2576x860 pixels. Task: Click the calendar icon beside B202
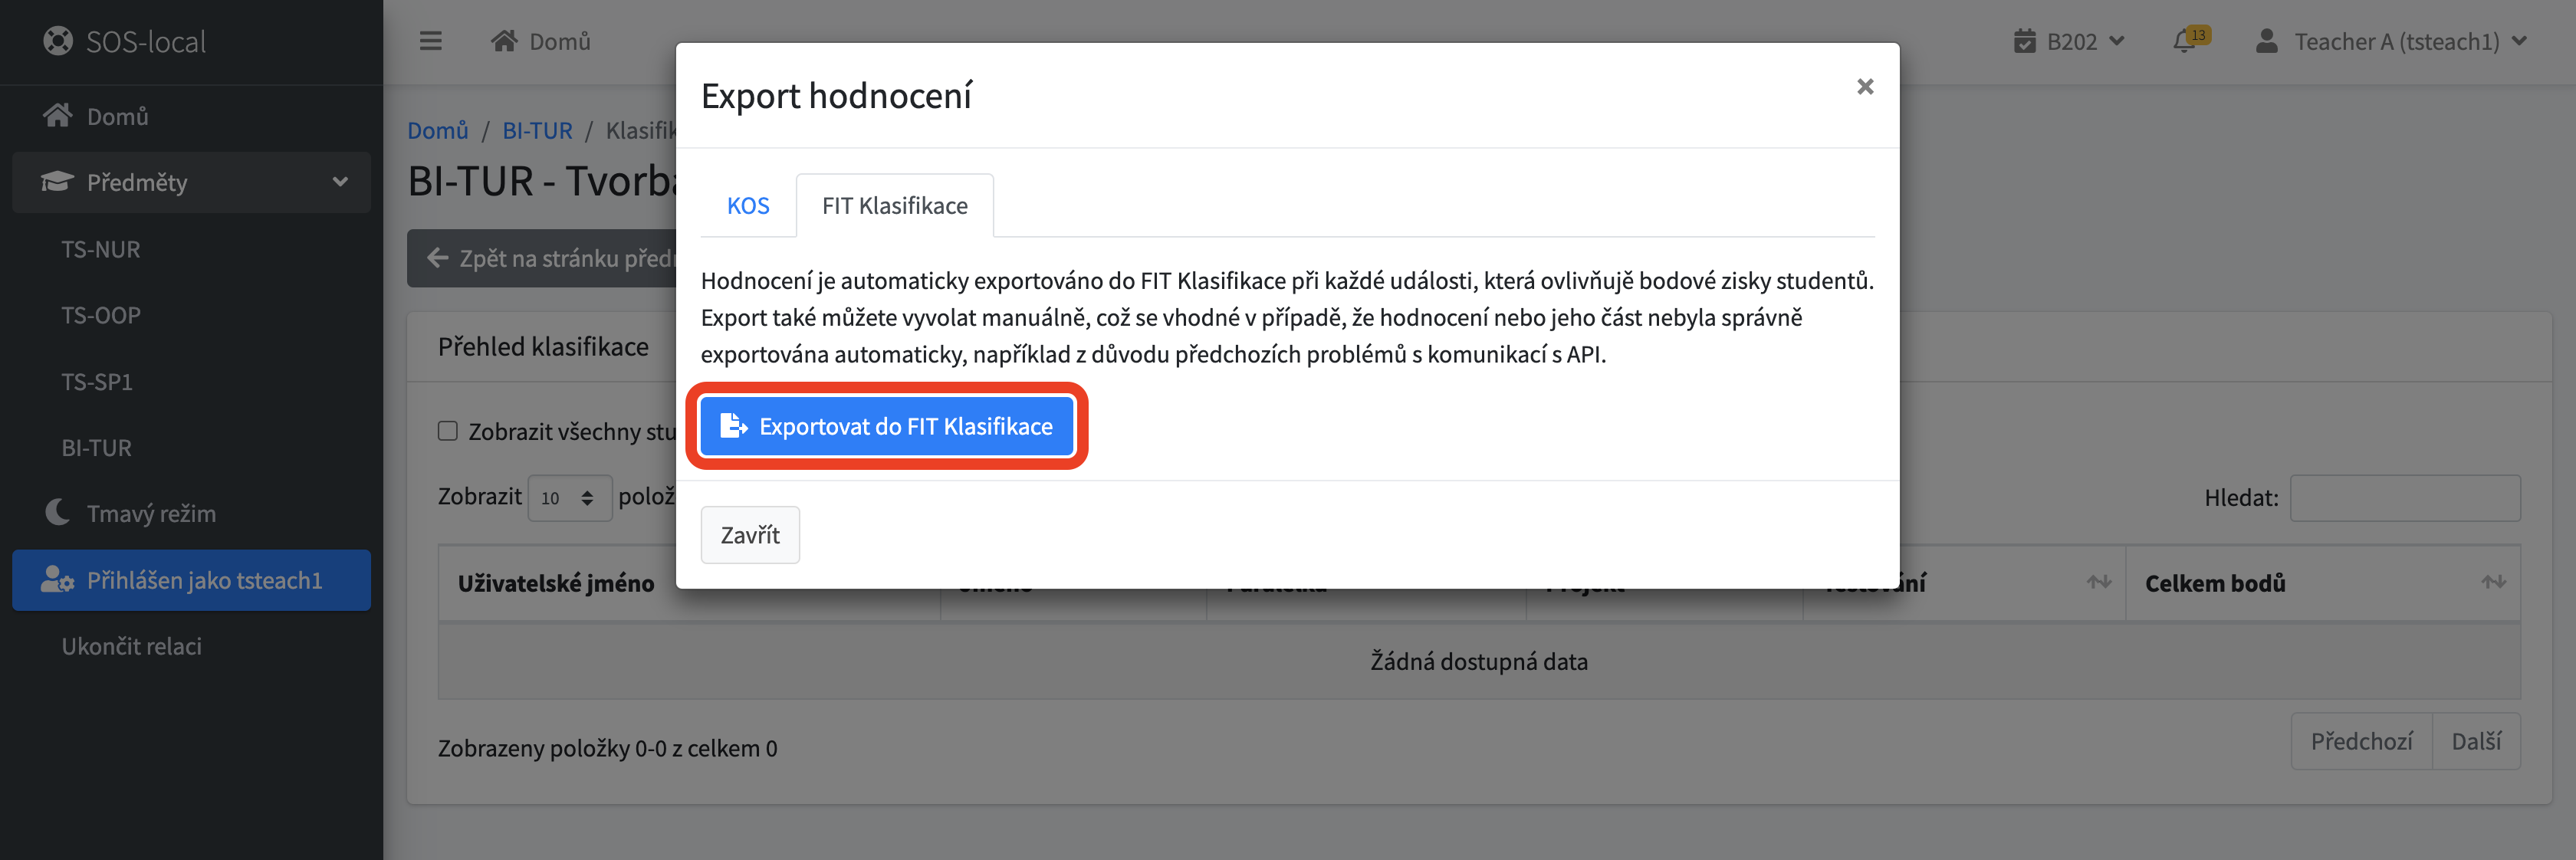[2025, 41]
